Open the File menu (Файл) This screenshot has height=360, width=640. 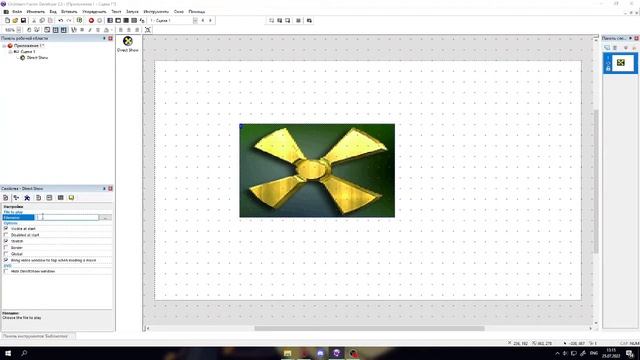[17, 12]
